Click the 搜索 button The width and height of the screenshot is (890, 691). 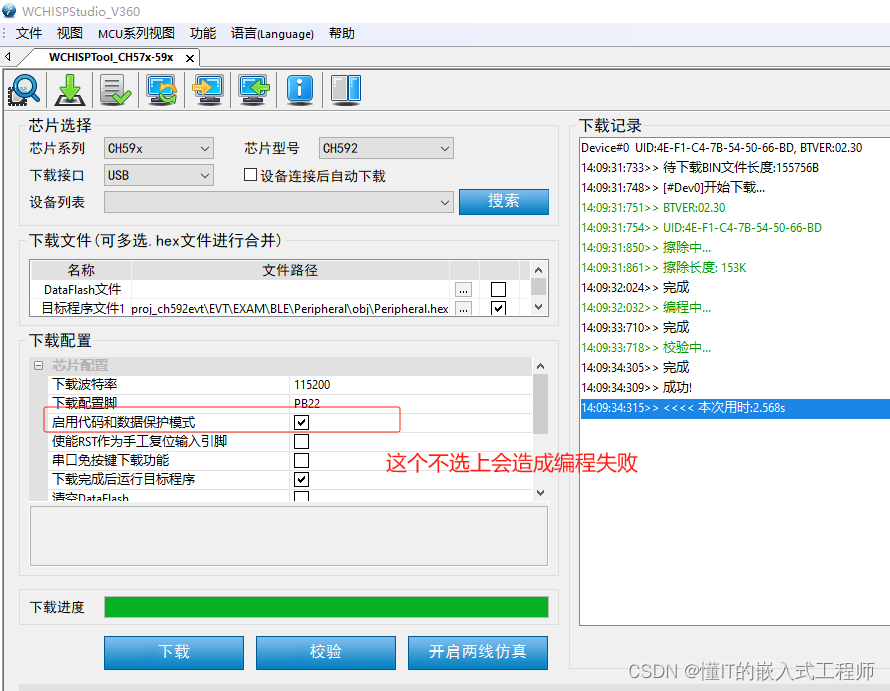click(503, 202)
